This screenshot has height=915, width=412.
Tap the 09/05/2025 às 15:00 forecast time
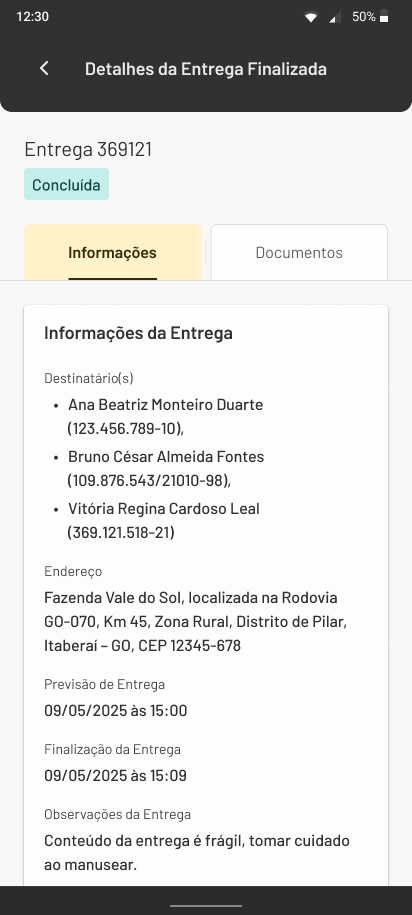pos(116,711)
